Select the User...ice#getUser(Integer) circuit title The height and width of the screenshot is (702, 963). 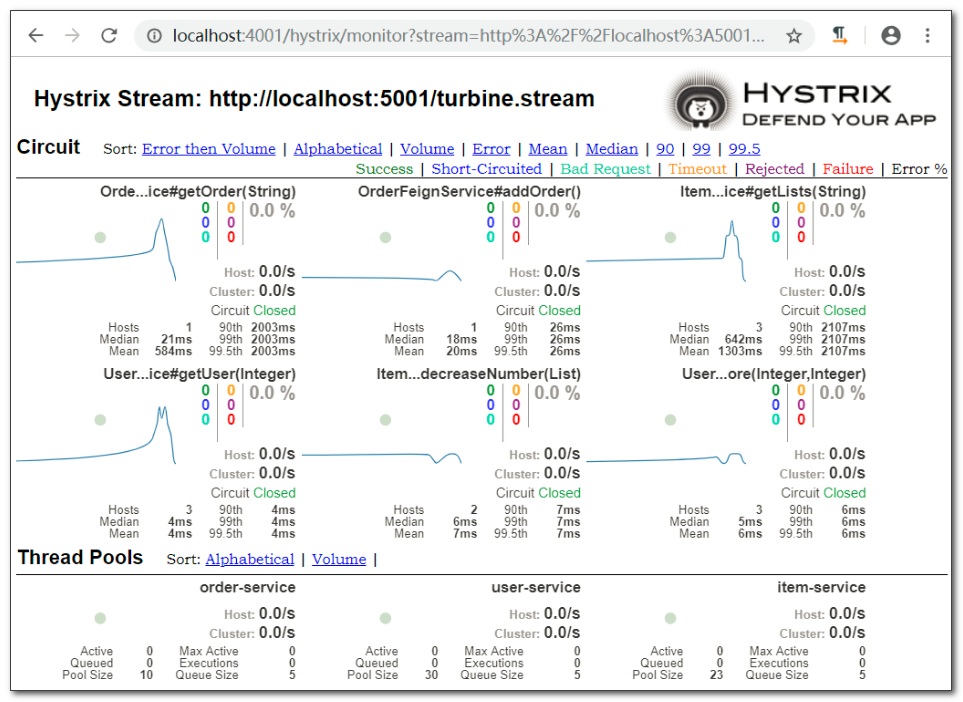click(200, 374)
